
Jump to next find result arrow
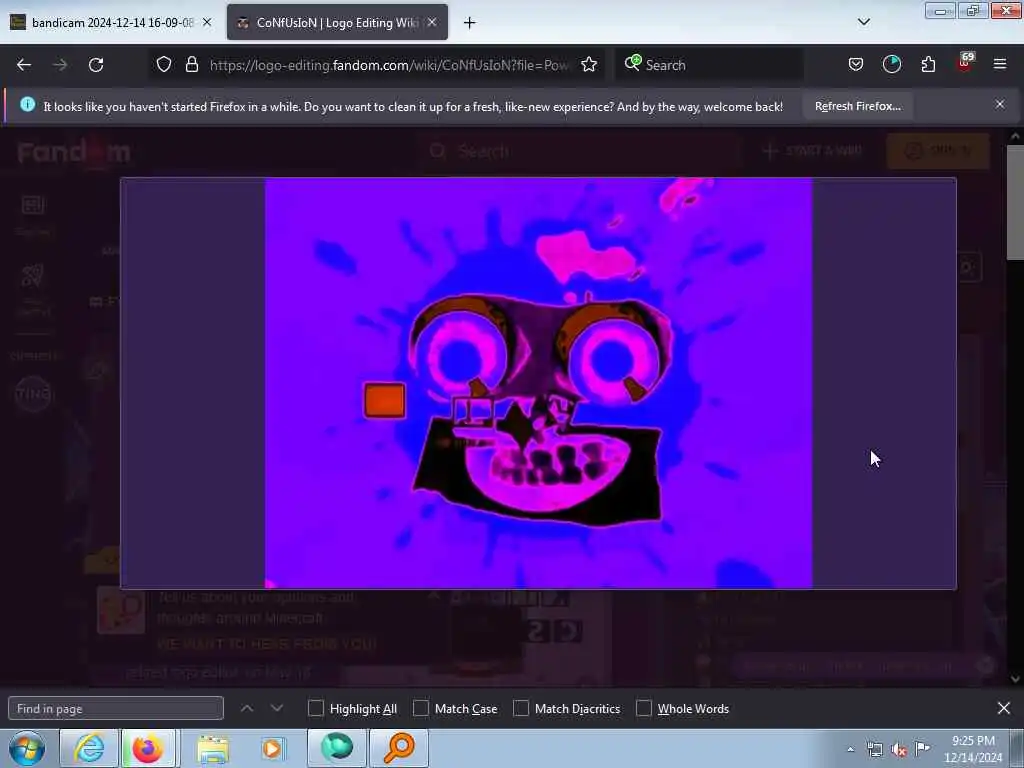pos(277,708)
